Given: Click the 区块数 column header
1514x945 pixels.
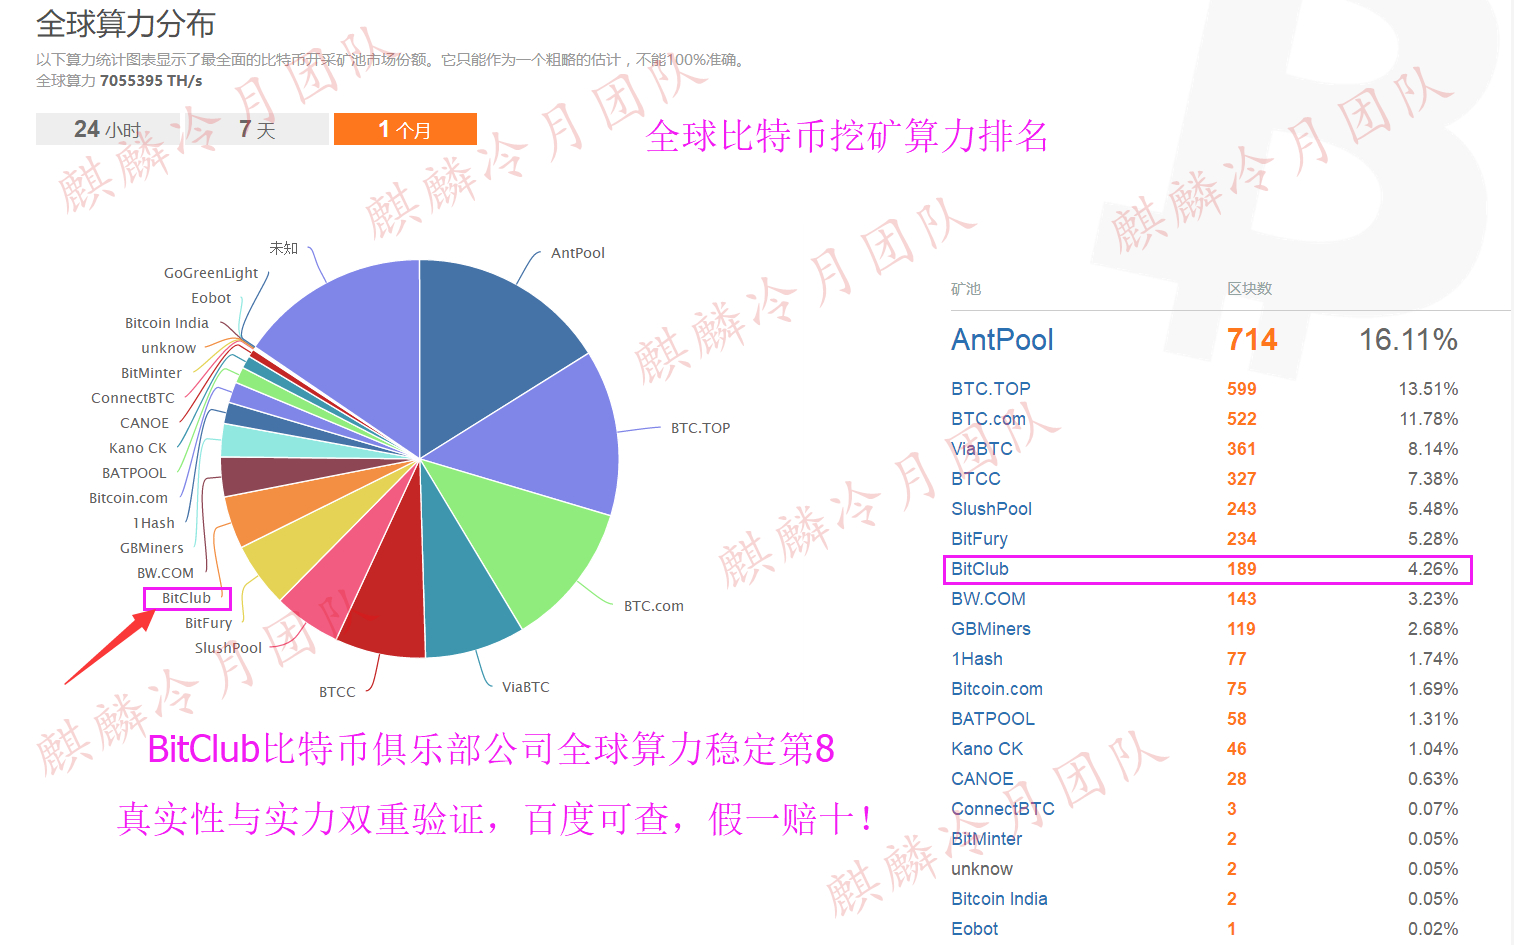Looking at the screenshot, I should point(1250,289).
